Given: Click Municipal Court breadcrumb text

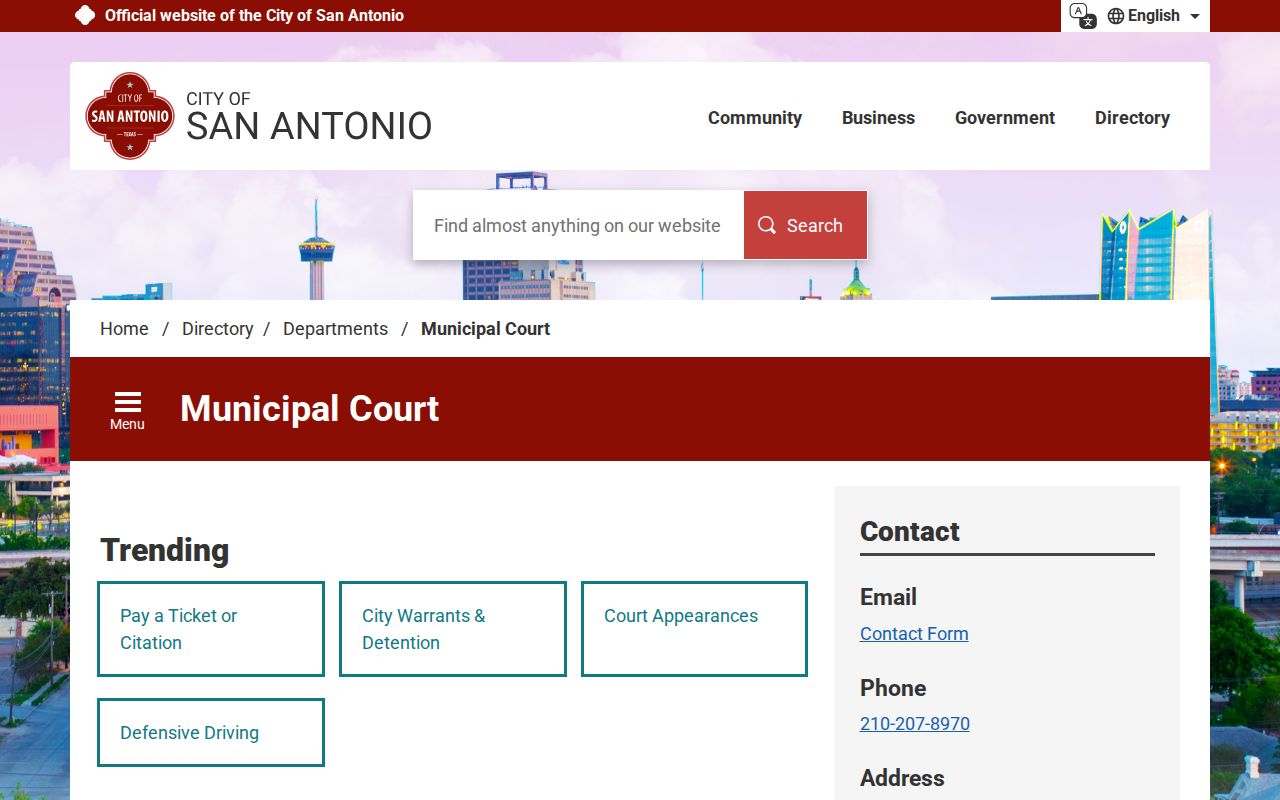Looking at the screenshot, I should tap(485, 329).
